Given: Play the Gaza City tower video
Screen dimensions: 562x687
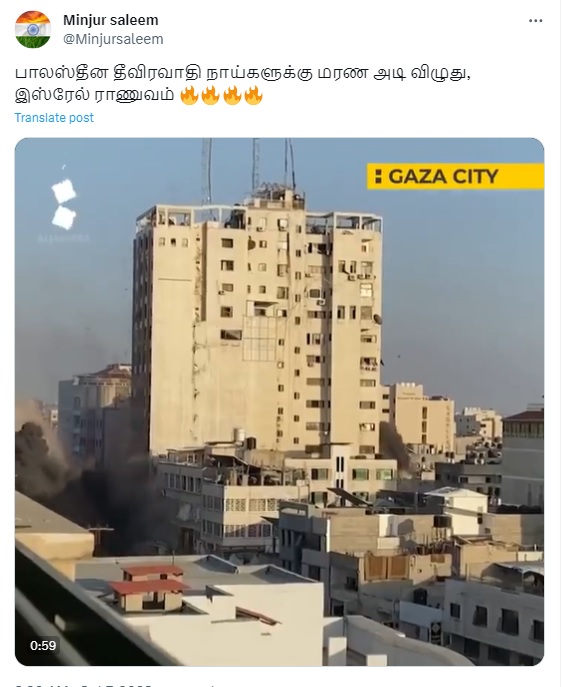Looking at the screenshot, I should click(279, 402).
